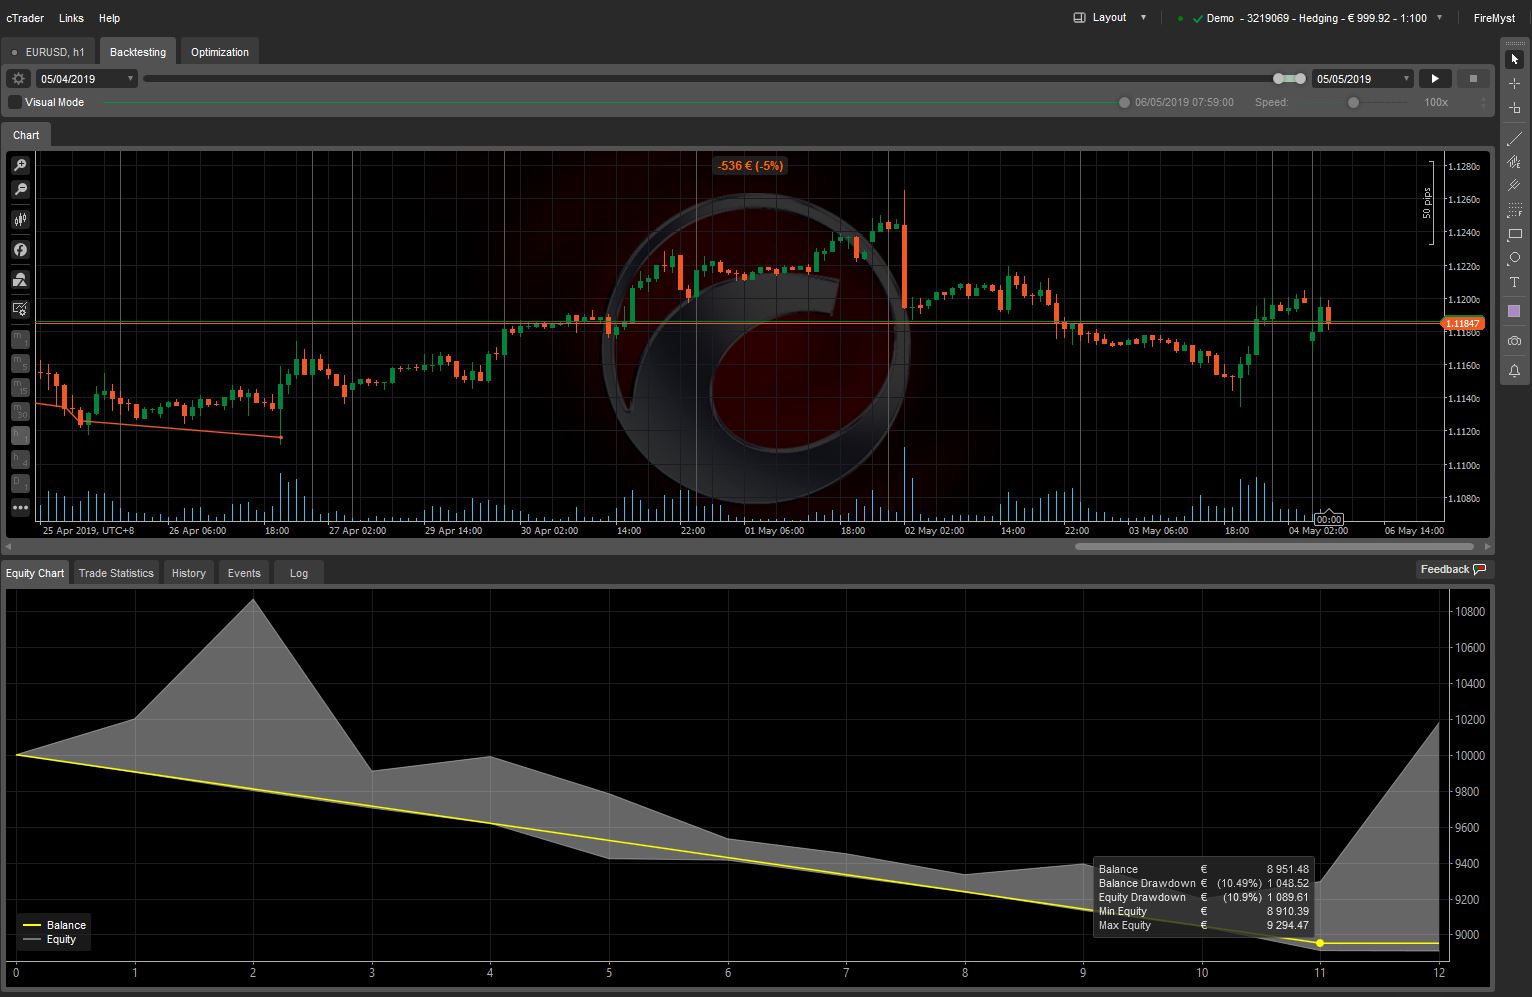Start backtesting with the play button

coord(1435,78)
